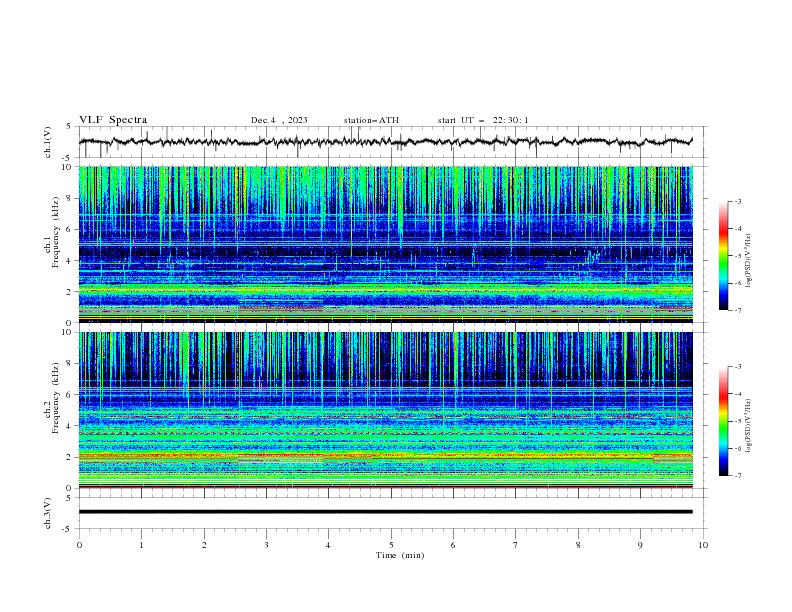This screenshot has width=792, height=612.
Task: Click the 'VLF Spectra' title text
Action: pyautogui.click(x=113, y=120)
